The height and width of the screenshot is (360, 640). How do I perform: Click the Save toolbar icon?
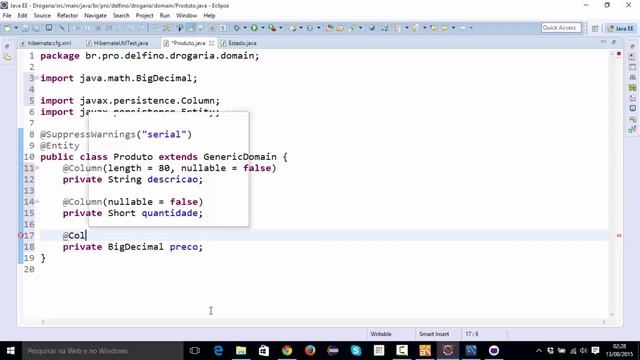[x=25, y=28]
